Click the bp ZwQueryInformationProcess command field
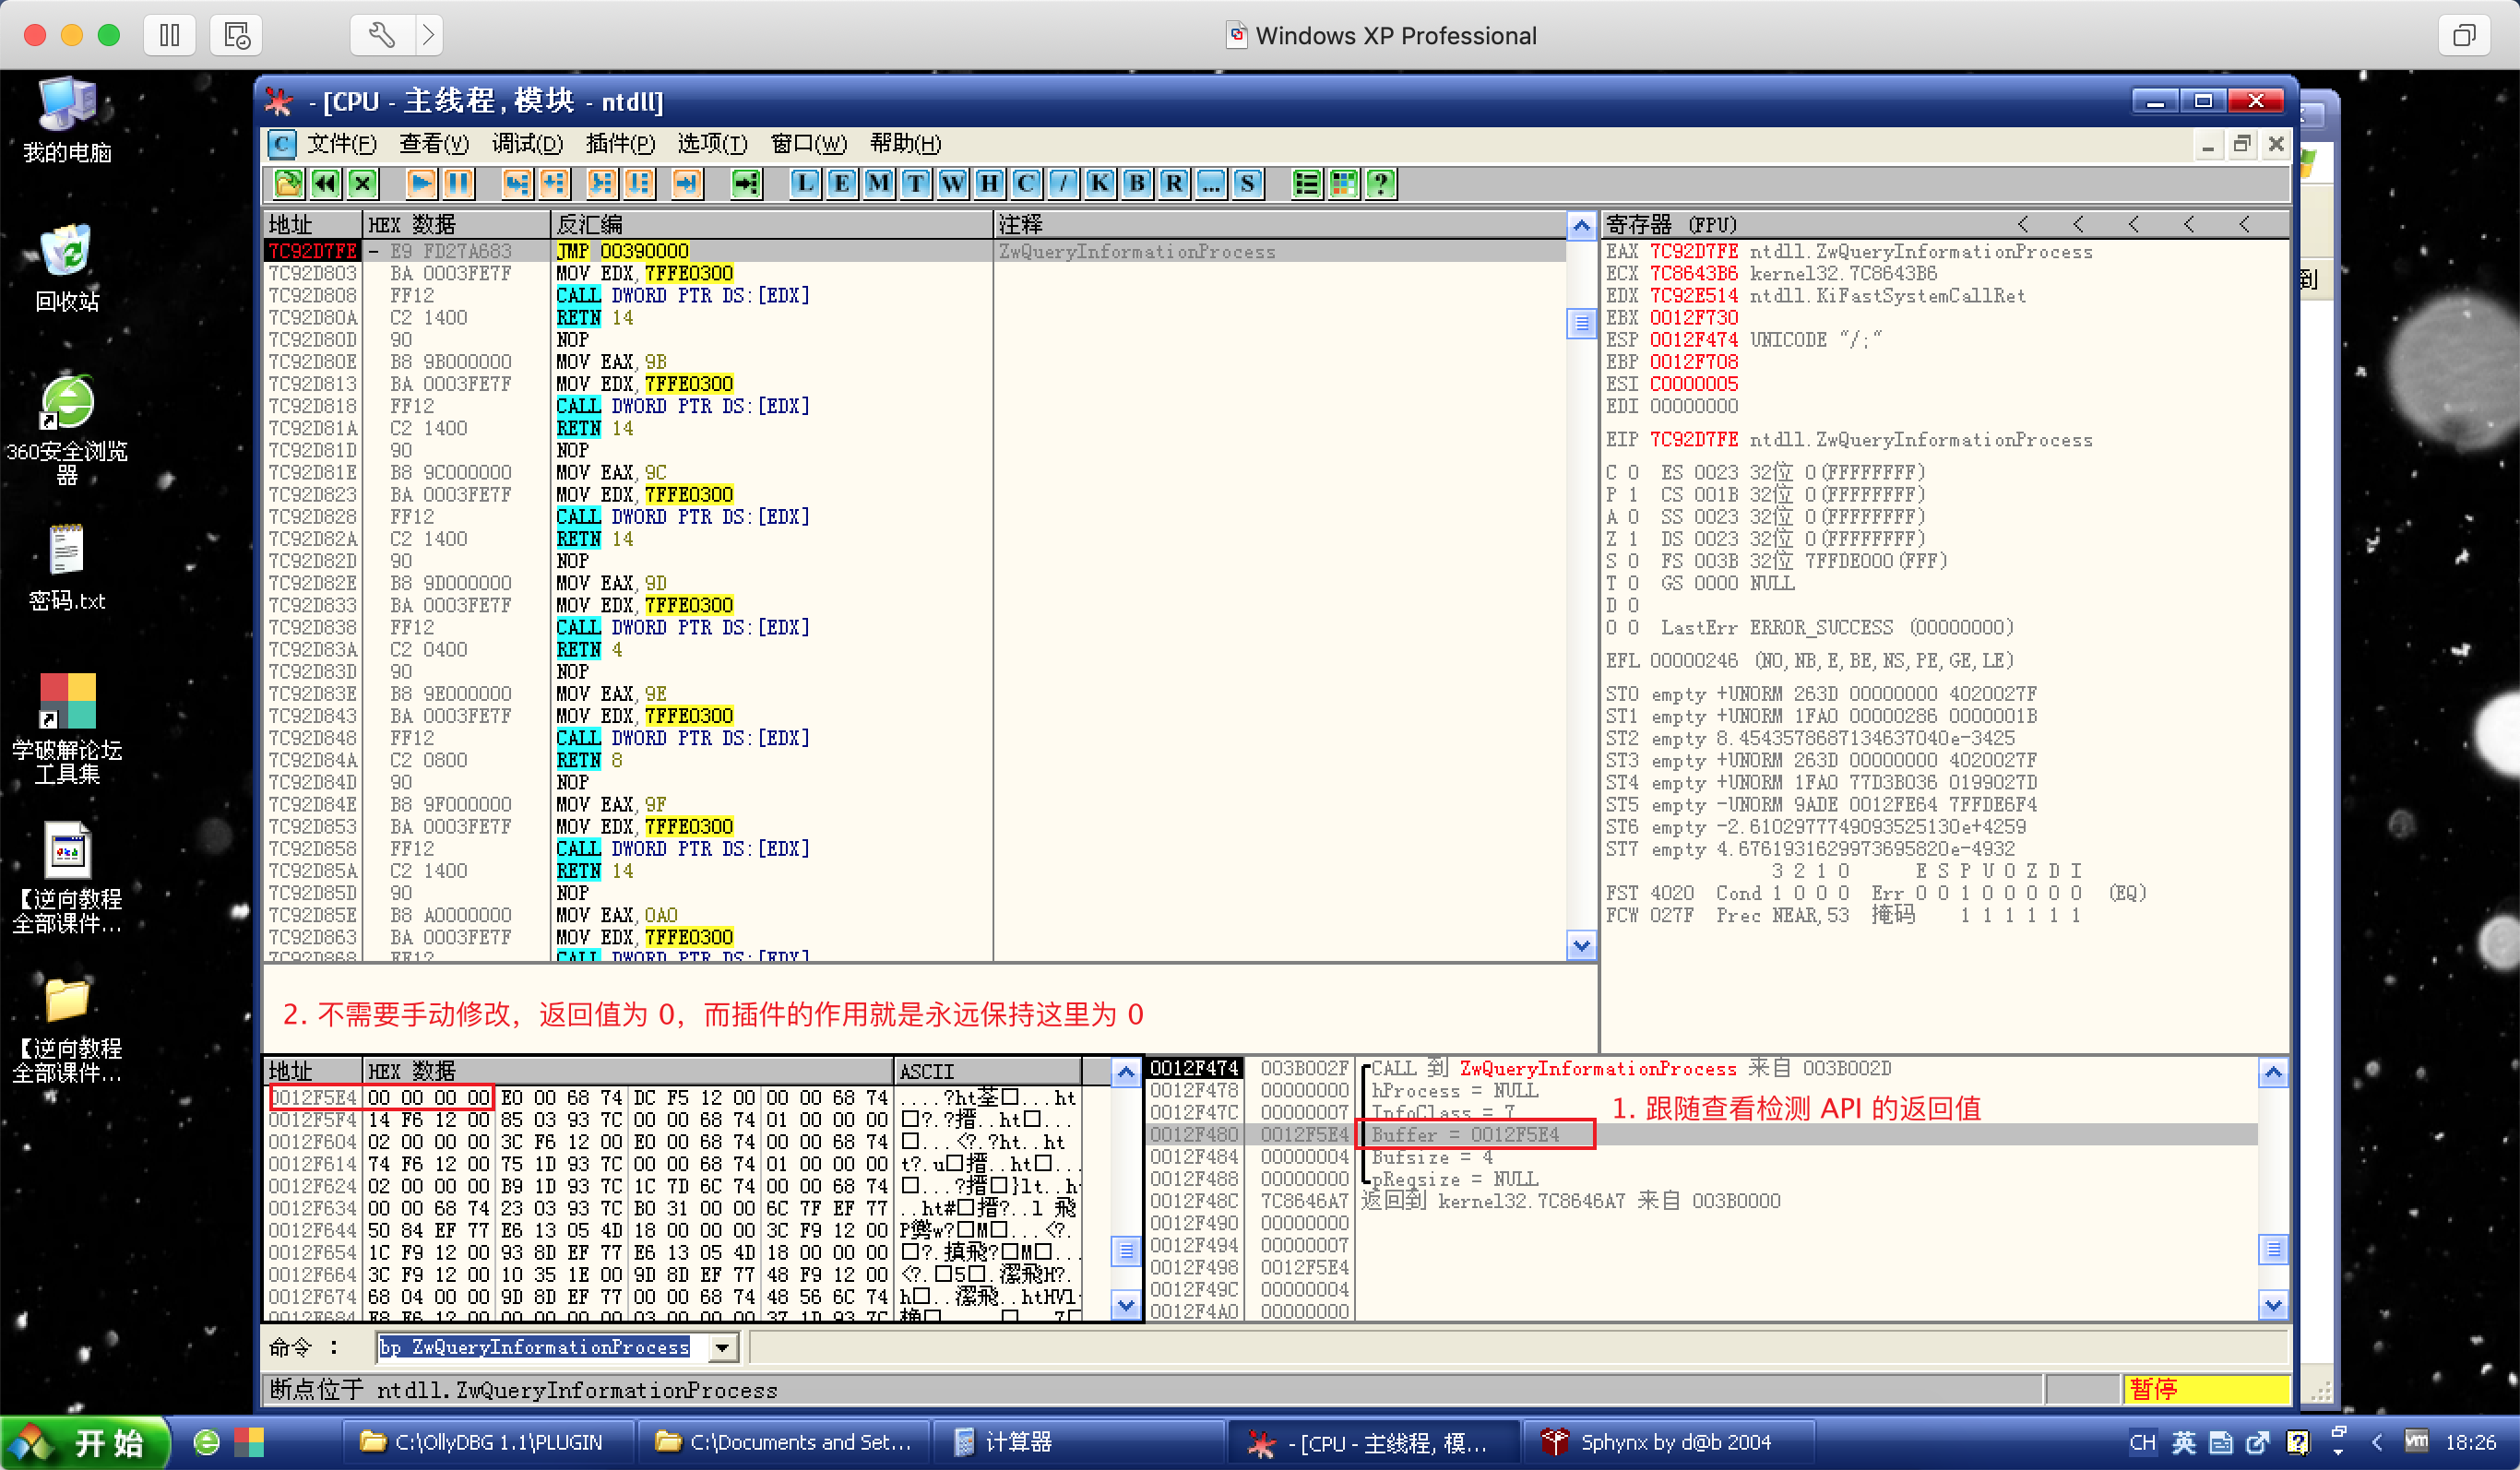2520x1470 pixels. pyautogui.click(x=534, y=1348)
